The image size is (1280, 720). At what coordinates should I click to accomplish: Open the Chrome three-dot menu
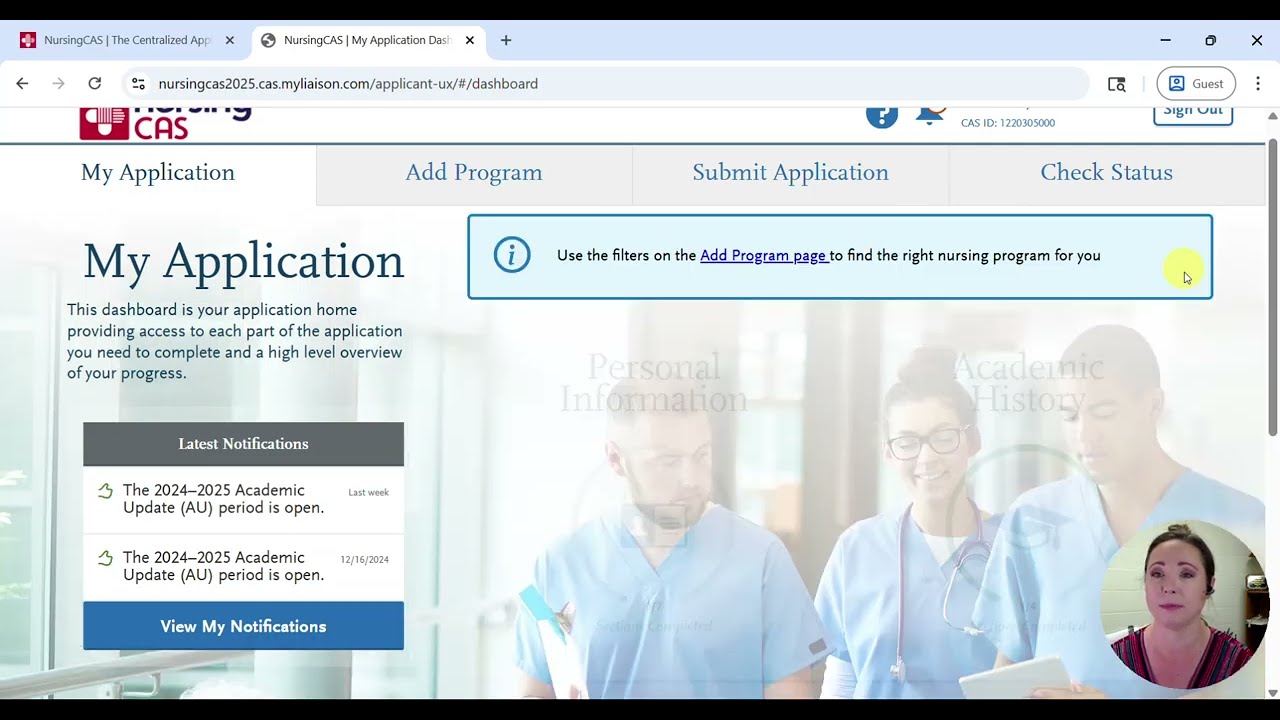(1258, 84)
